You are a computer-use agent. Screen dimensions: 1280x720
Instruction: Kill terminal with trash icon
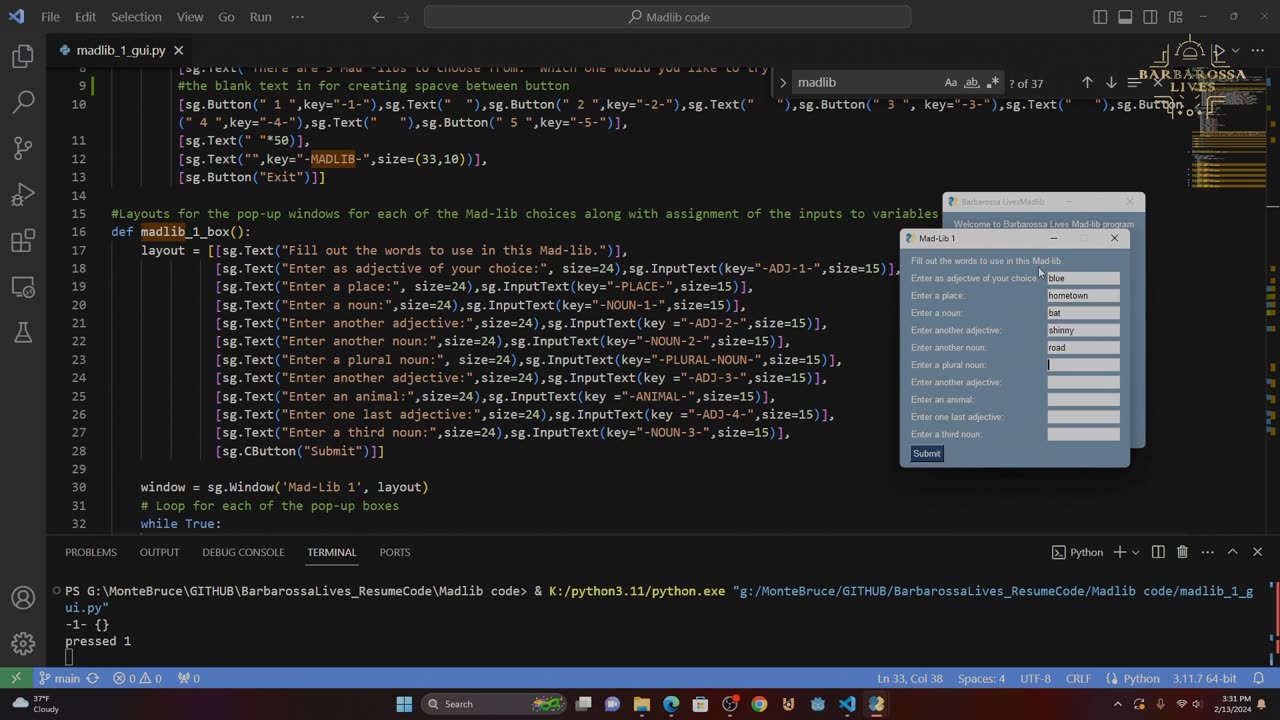pos(1182,552)
